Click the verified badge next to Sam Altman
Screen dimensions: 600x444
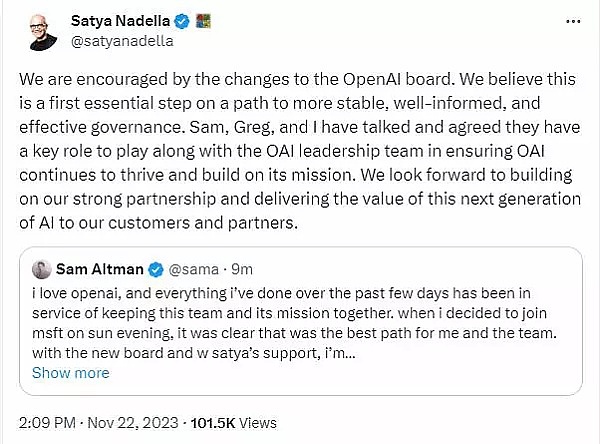pyautogui.click(x=157, y=269)
